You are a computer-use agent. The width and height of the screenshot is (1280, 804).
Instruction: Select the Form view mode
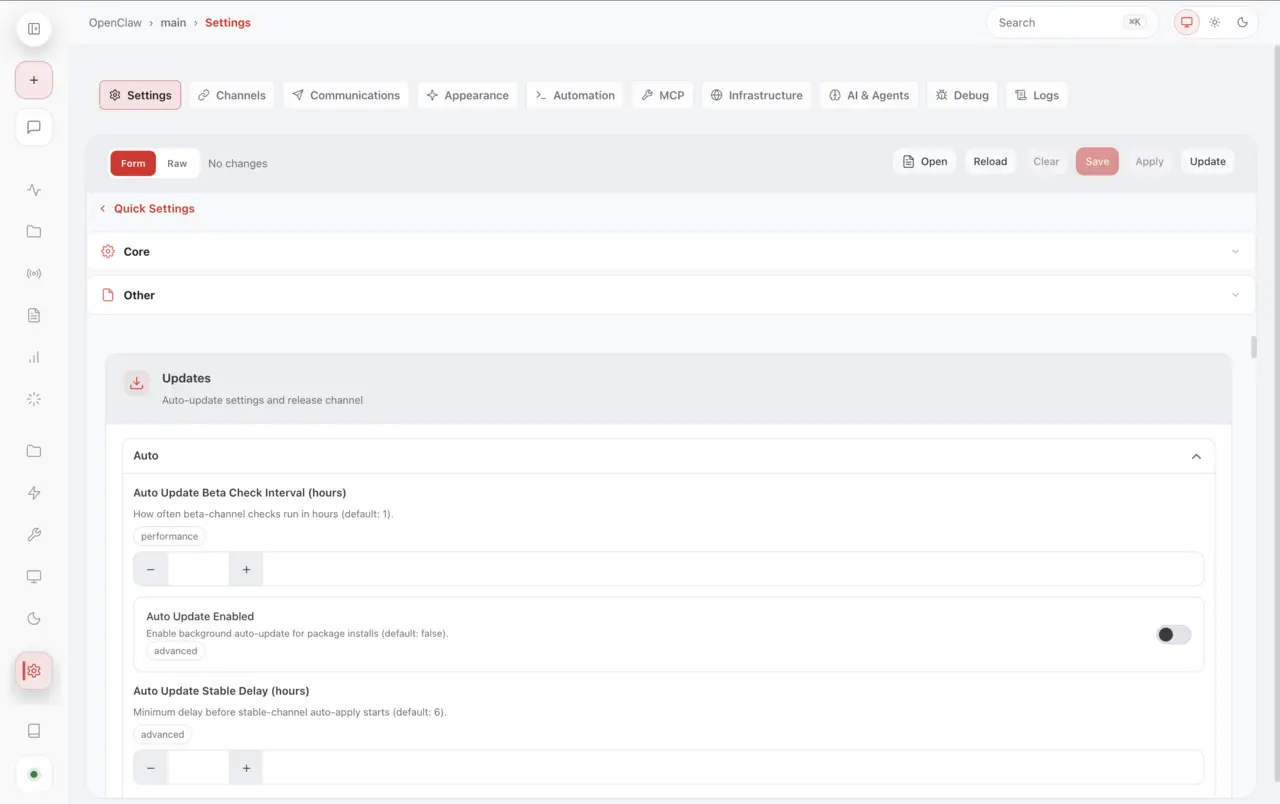[133, 163]
